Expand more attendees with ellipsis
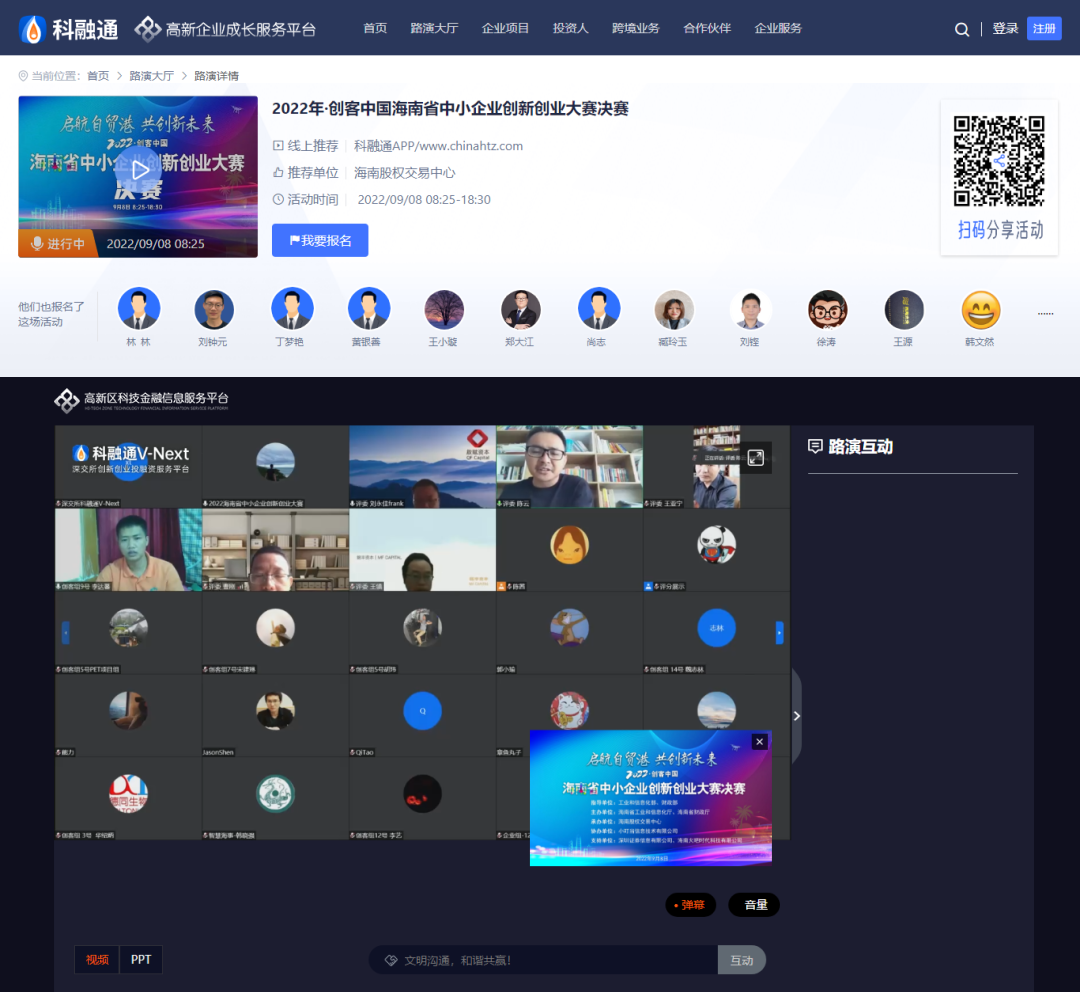Screen dimensions: 1080x992 click(x=1045, y=313)
